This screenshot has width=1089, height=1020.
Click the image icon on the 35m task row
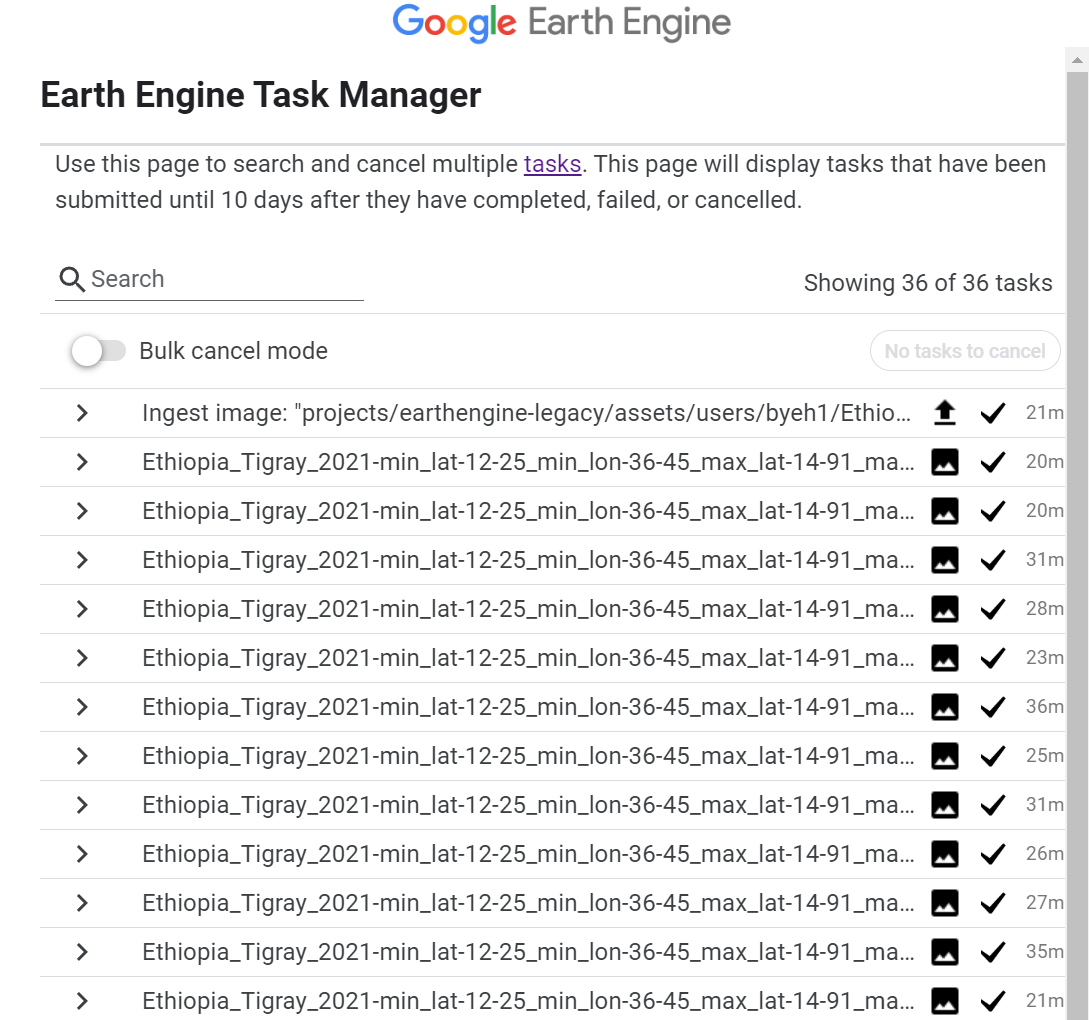click(x=945, y=951)
